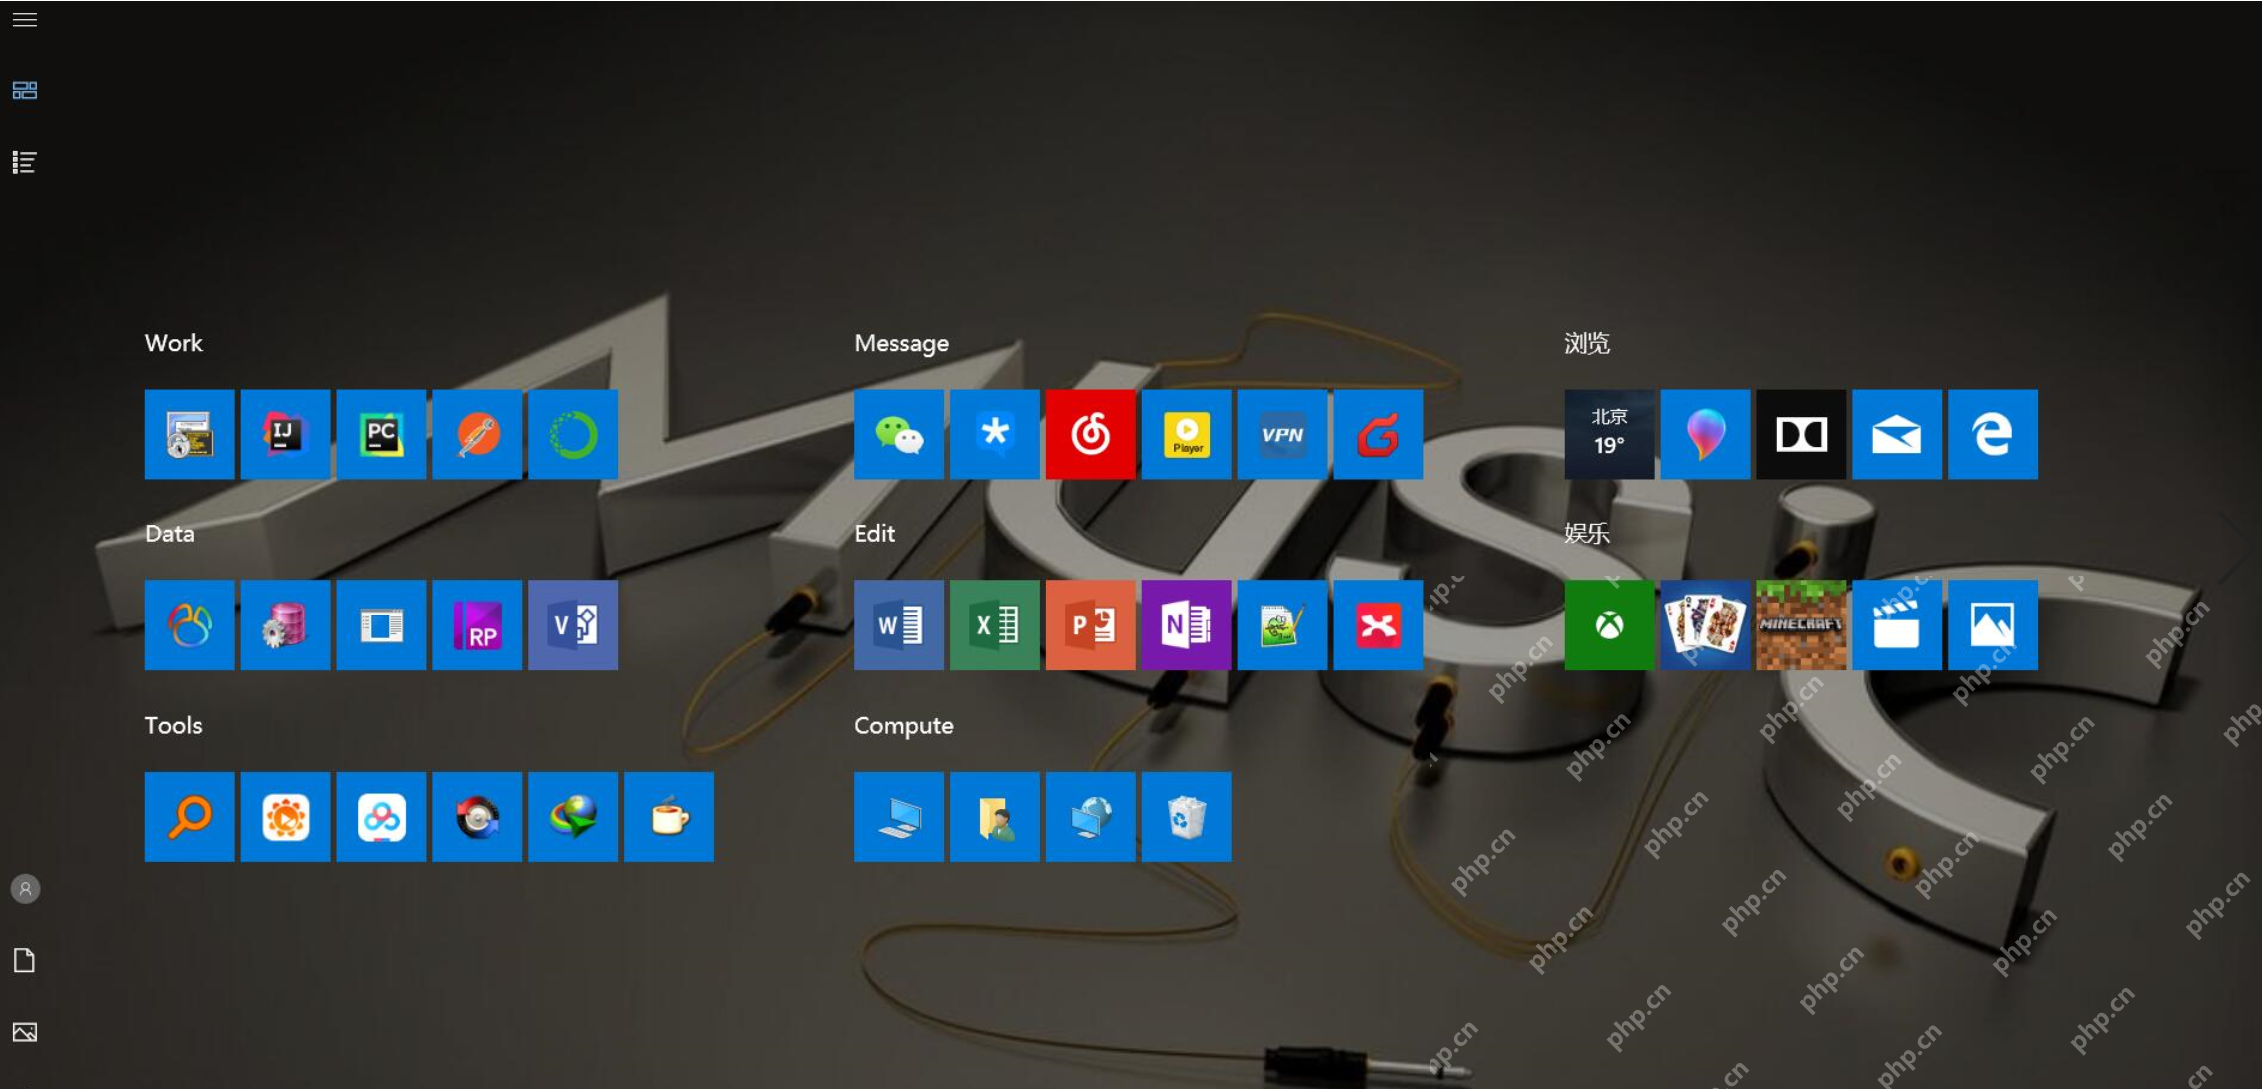
Task: Open the window-layout tile in Data
Action: pos(381,625)
